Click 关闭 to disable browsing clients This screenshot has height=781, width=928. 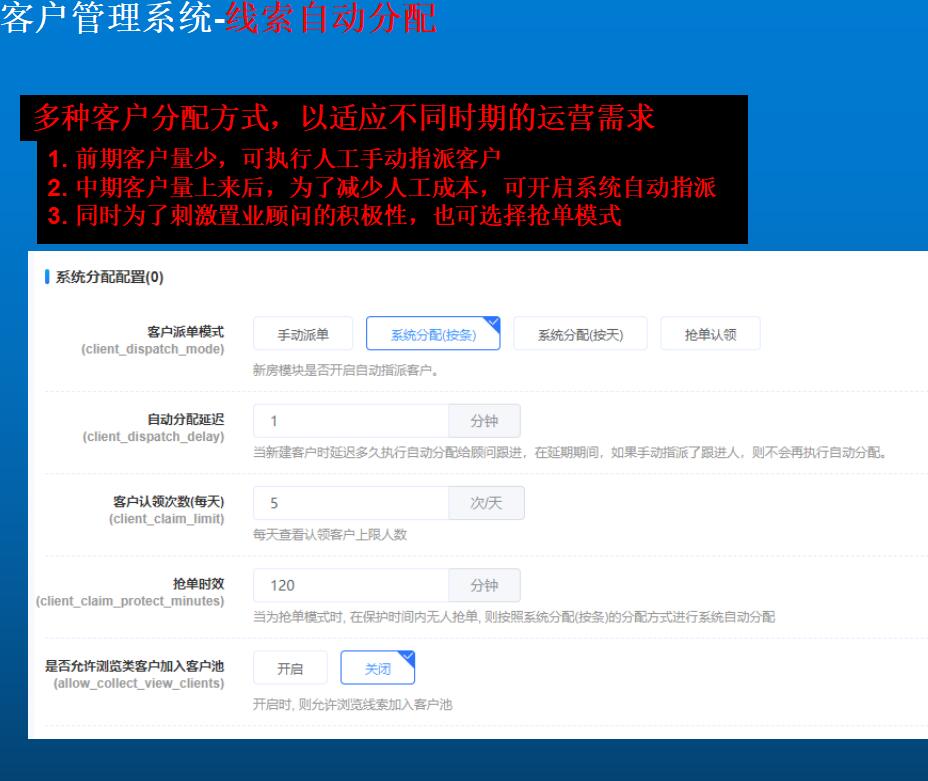(x=376, y=669)
